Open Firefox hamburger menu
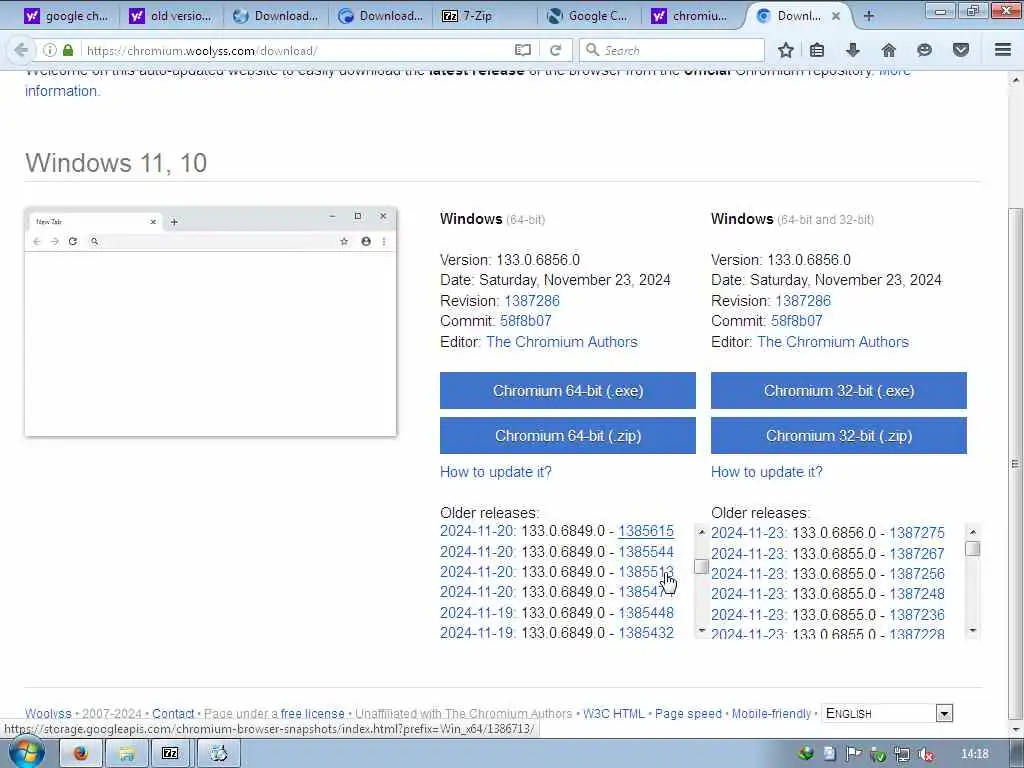 pos(1003,50)
